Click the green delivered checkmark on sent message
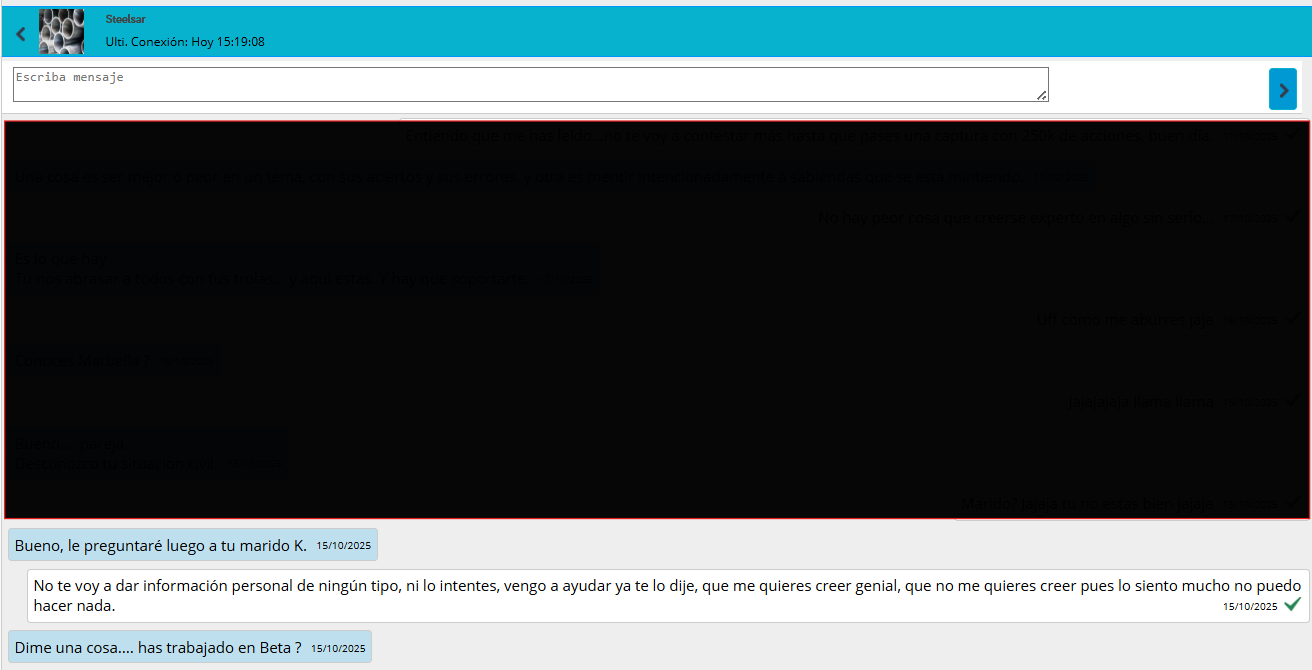The image size is (1312, 670). point(1292,604)
